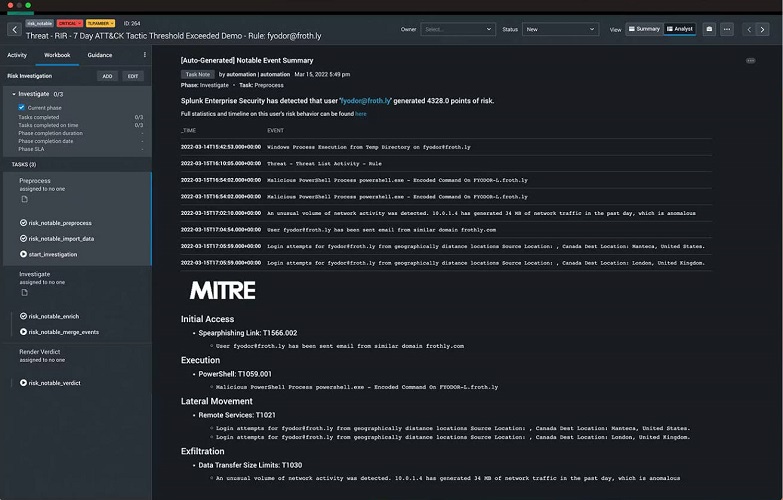Toggle the Current phase checkbox
The width and height of the screenshot is (783, 500).
[x=21, y=107]
